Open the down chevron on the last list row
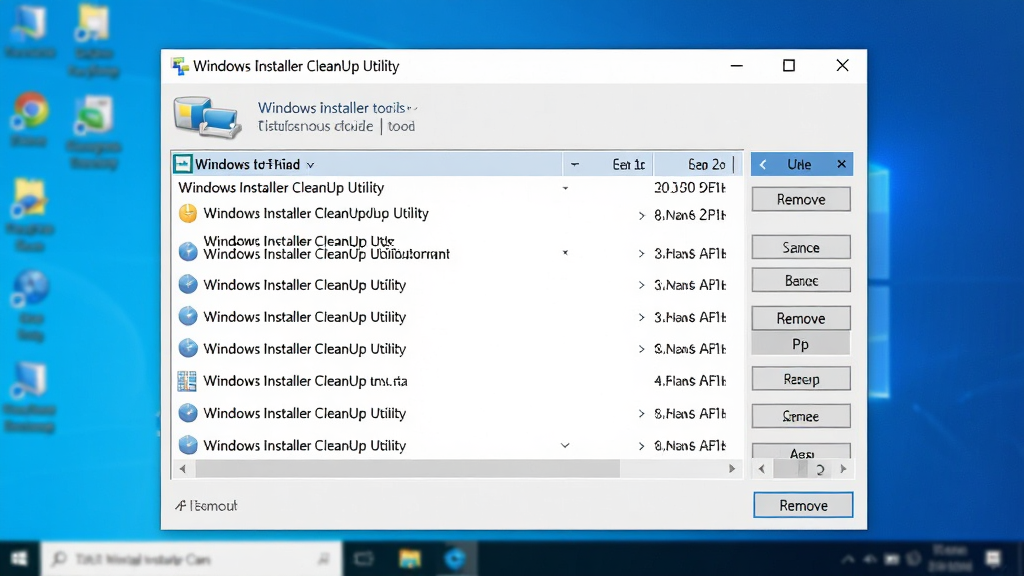Viewport: 1024px width, 576px height. pyautogui.click(x=565, y=445)
